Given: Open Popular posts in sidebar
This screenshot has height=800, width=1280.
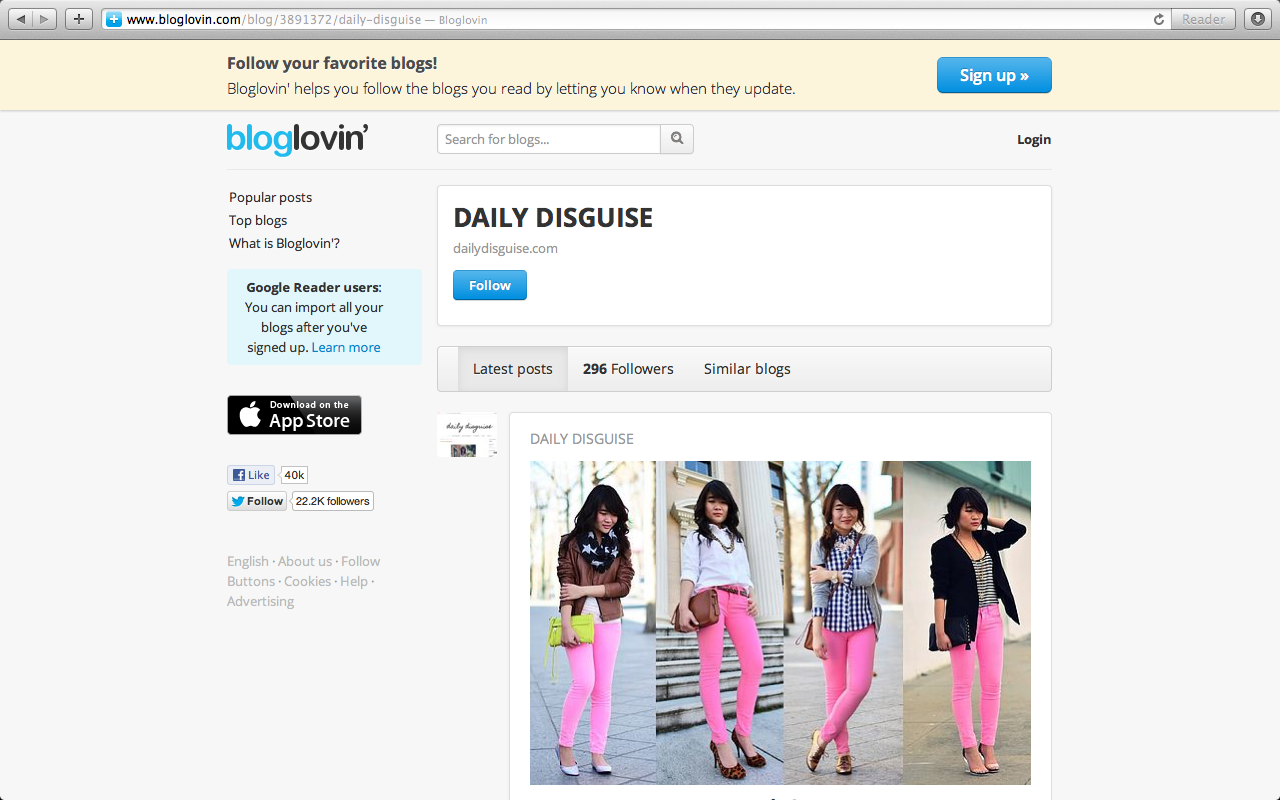Looking at the screenshot, I should coord(270,197).
